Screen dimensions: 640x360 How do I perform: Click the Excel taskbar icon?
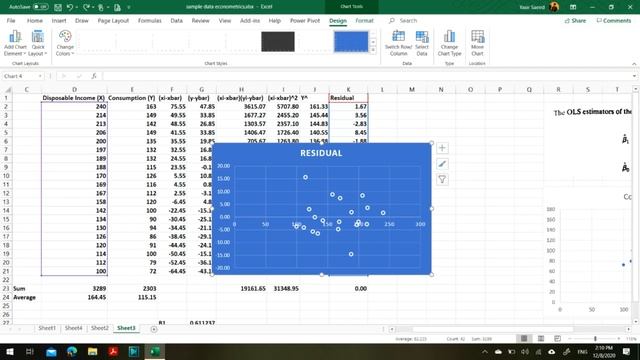pos(155,351)
